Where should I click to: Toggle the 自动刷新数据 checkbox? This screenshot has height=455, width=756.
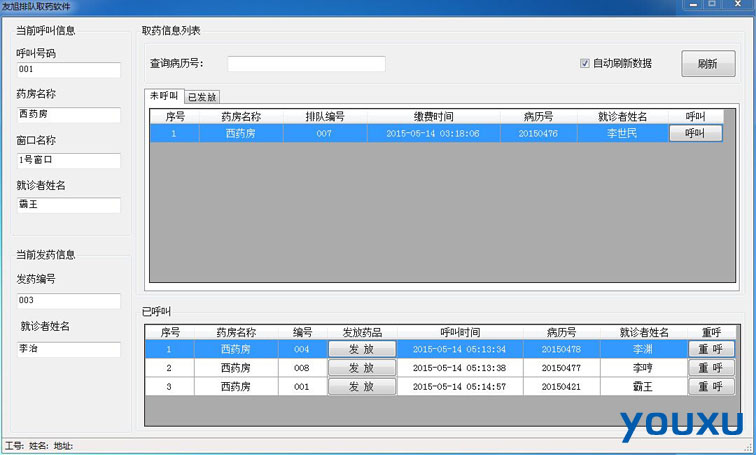click(585, 64)
